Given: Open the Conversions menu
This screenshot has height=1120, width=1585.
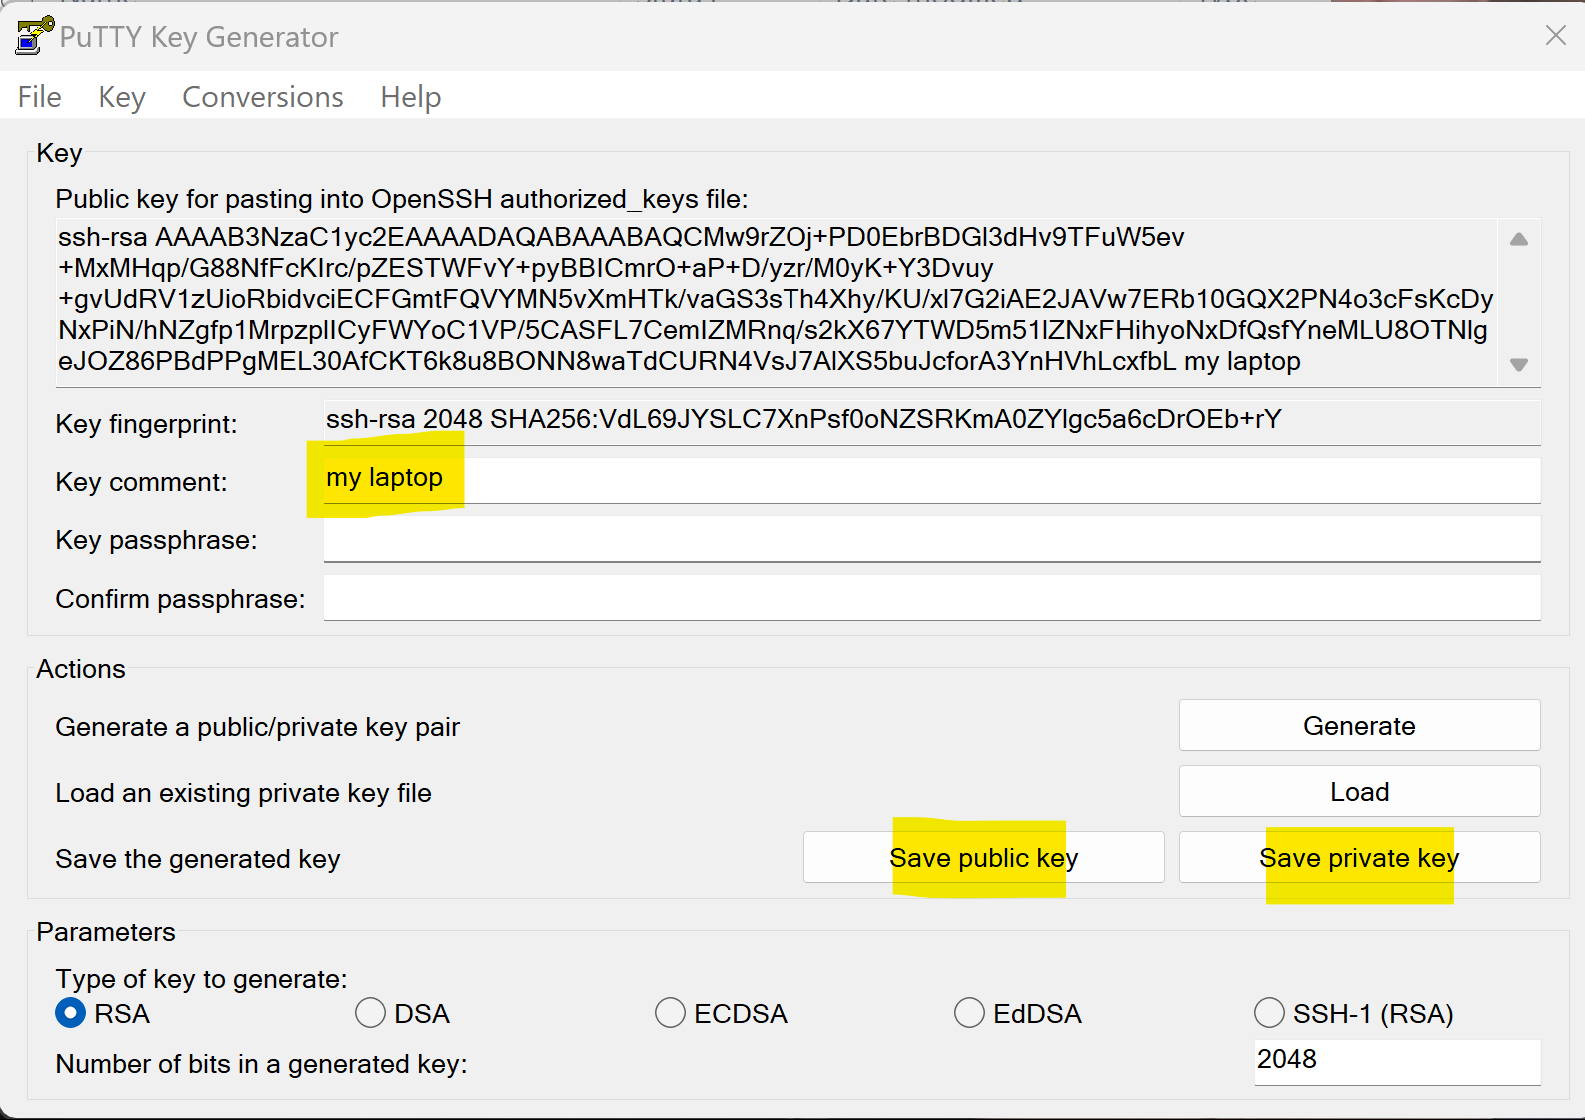Looking at the screenshot, I should (x=263, y=97).
